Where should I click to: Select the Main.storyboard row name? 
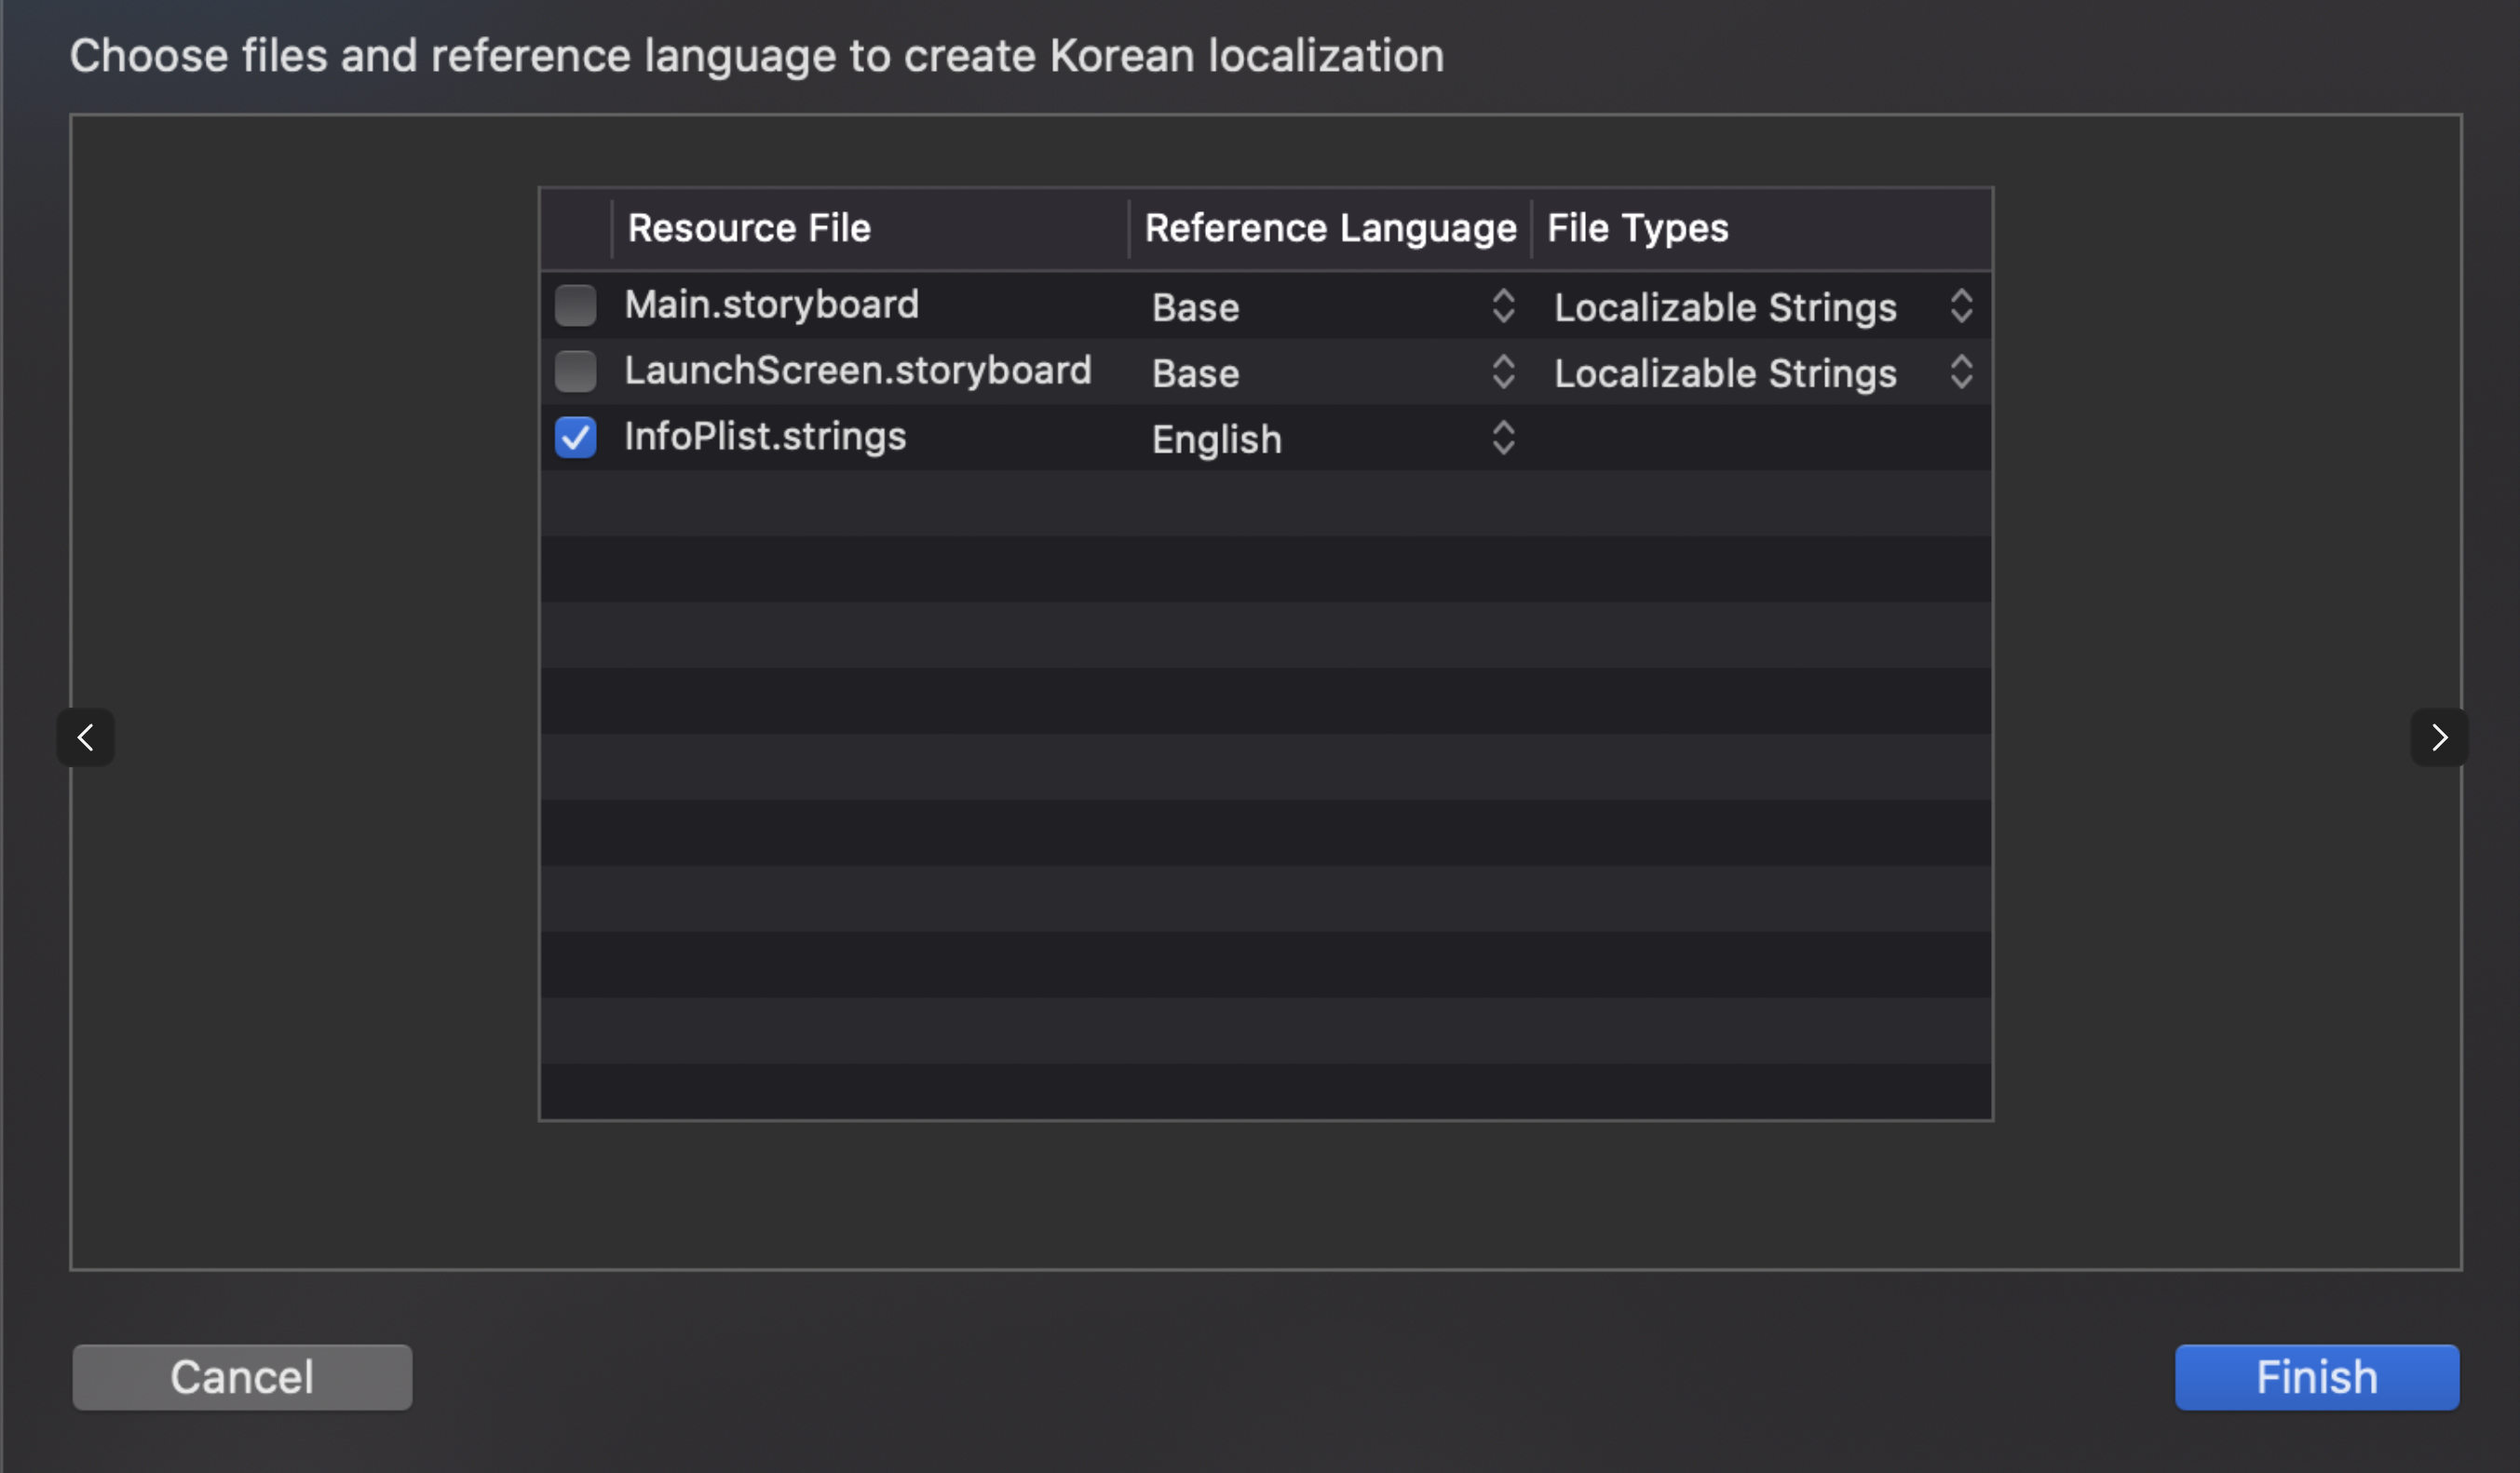click(x=771, y=304)
